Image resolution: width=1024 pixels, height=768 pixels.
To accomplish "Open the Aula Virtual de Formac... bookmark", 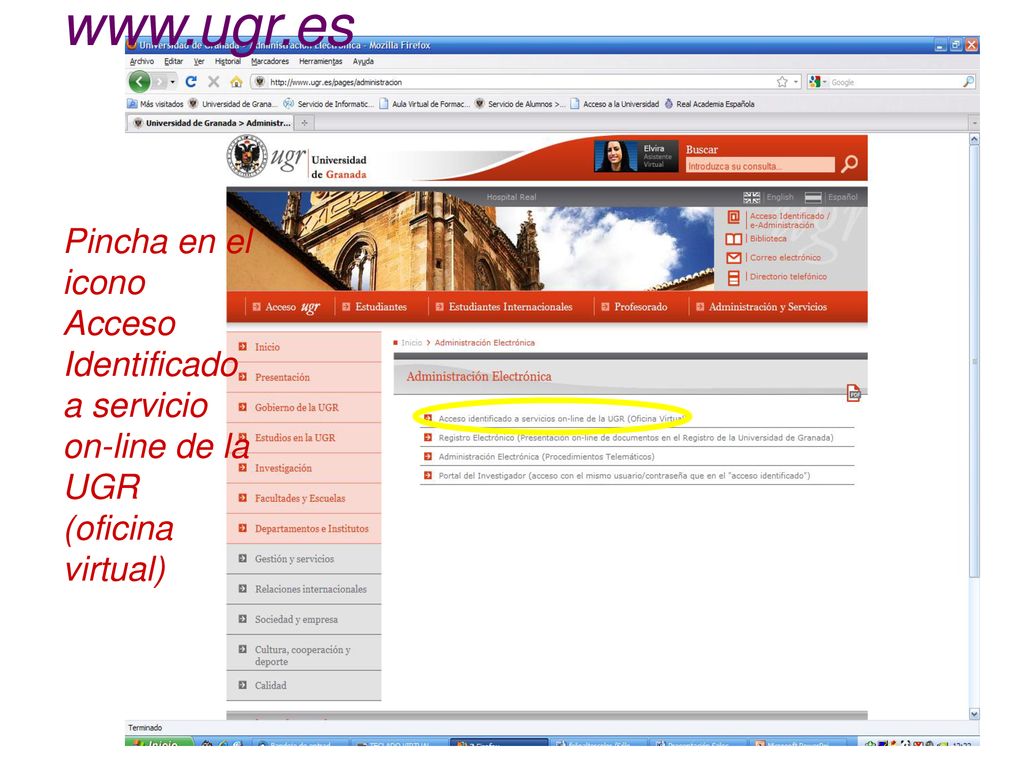I will pos(424,104).
